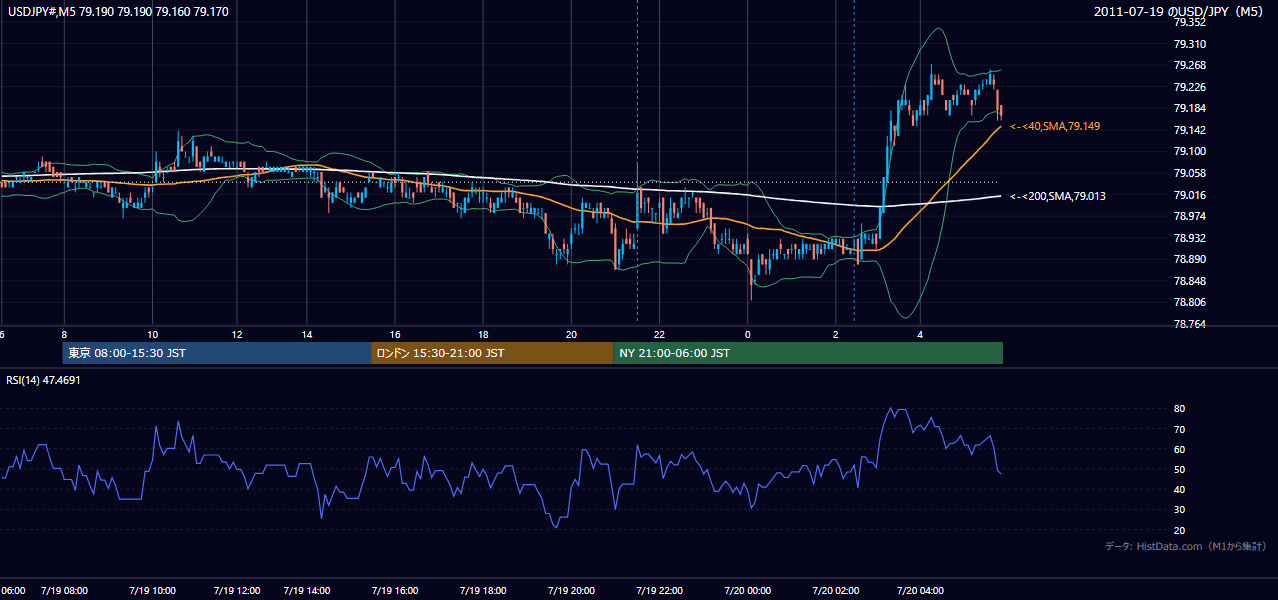The height and width of the screenshot is (600, 1278).
Task: Click hour label 20 under price chart
Action: (571, 334)
